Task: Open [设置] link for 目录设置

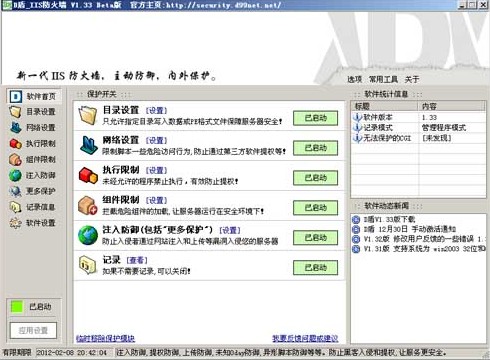Action: tap(156, 110)
